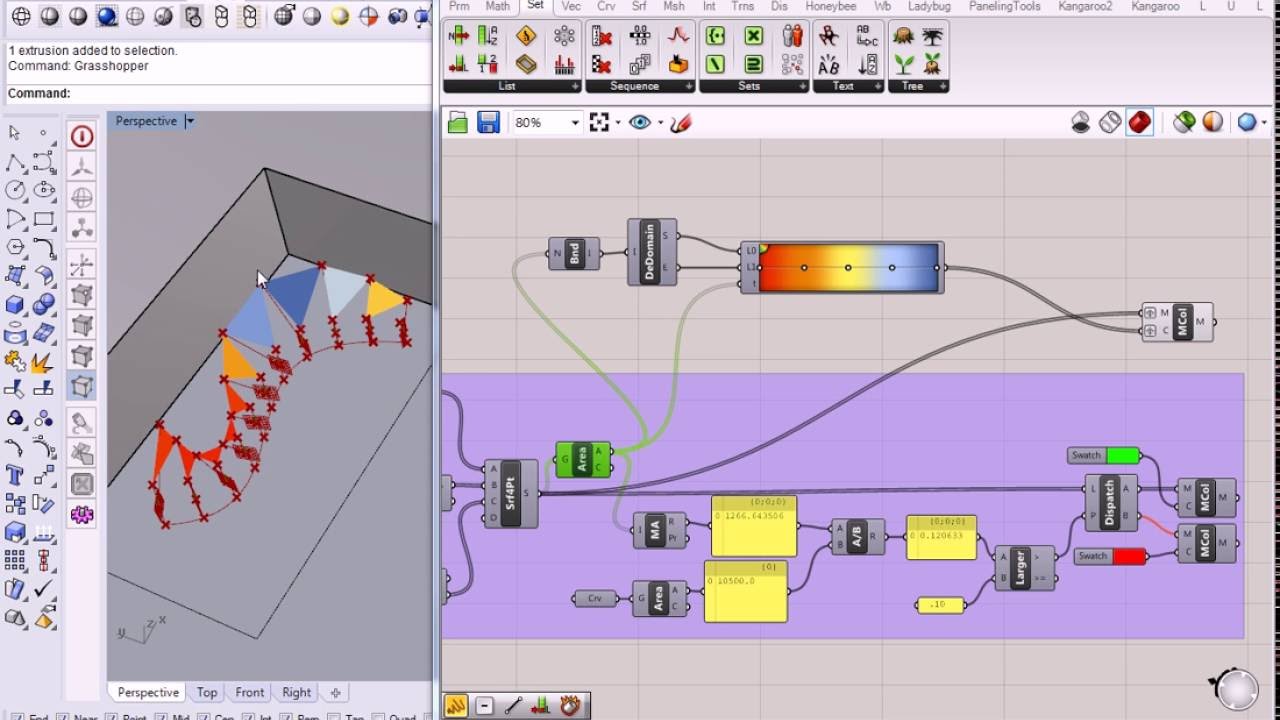The width and height of the screenshot is (1280, 720).
Task: Select the Rhino rectangle tool
Action: click(44, 218)
